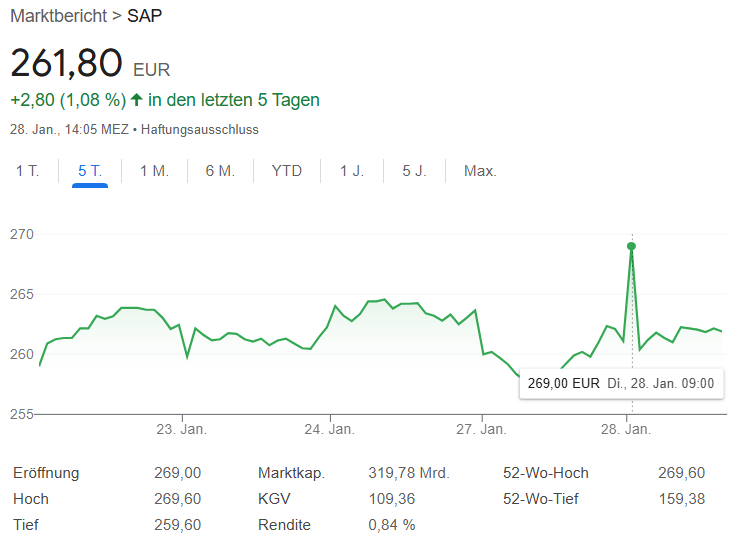Open the Marktbericht breadcrumb link

(59, 16)
